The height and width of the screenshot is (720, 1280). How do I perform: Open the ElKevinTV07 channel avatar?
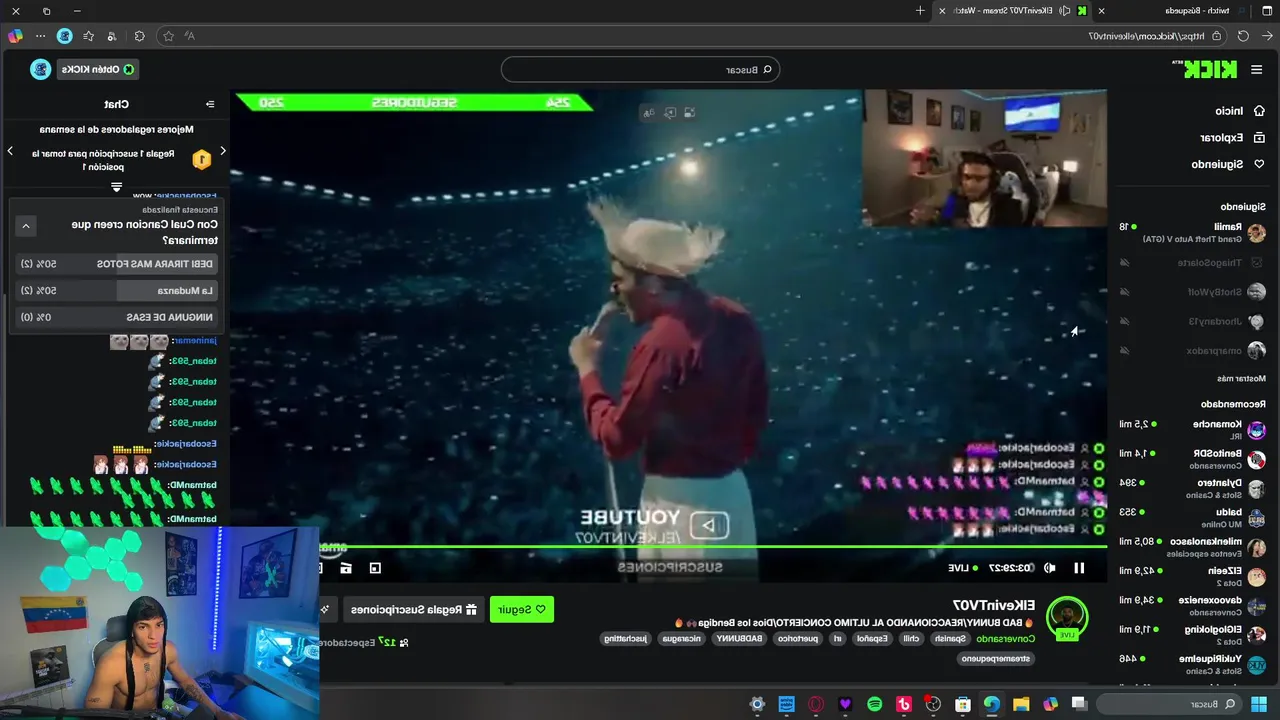coord(1067,617)
